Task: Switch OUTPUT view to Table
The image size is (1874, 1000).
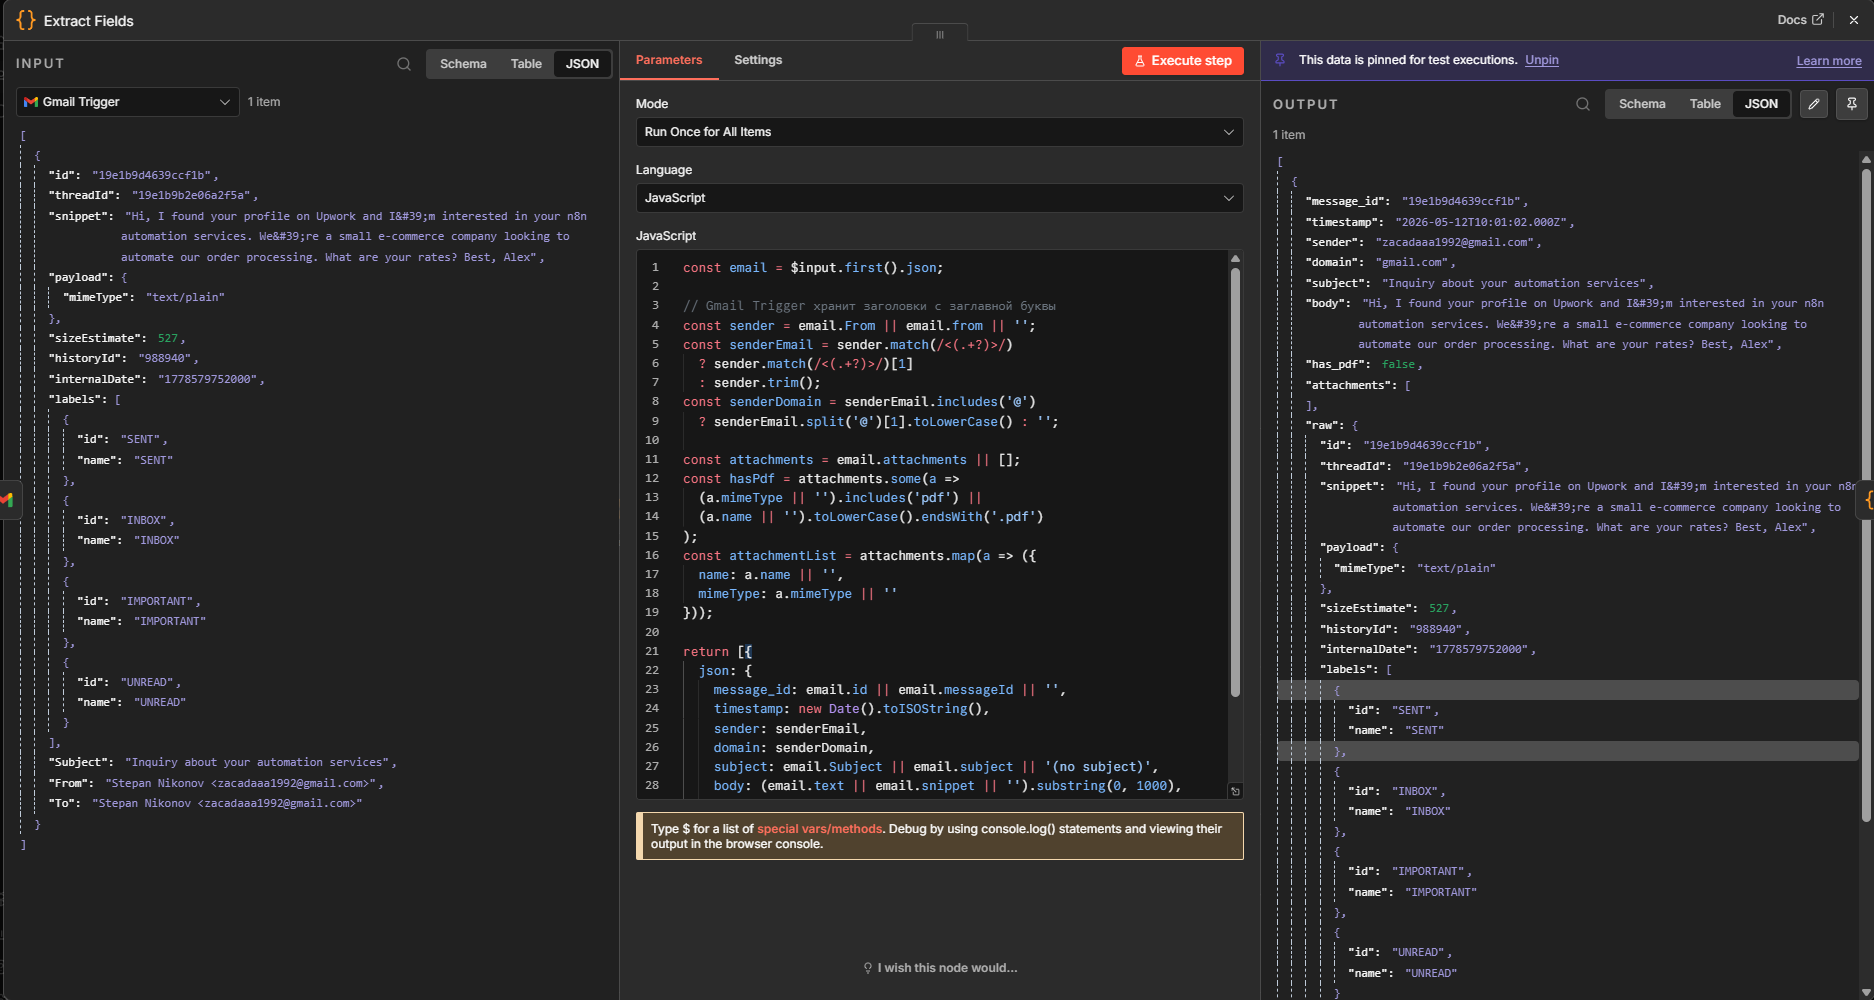Action: point(1705,104)
